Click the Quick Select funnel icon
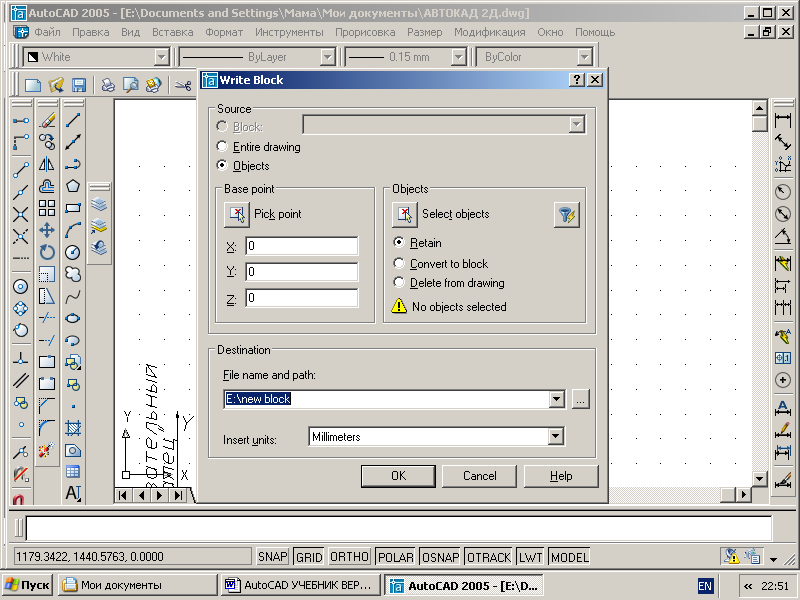Viewport: 800px width, 600px height. coord(566,215)
